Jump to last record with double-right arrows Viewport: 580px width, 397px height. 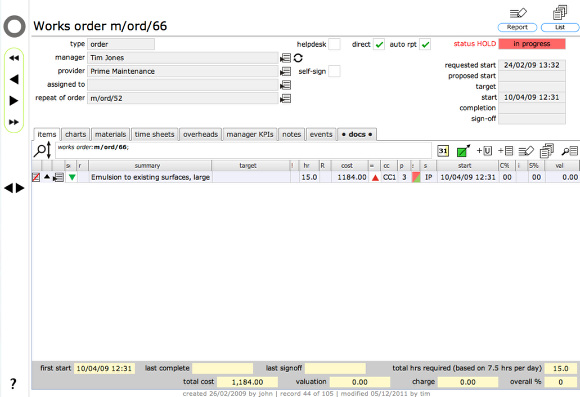coord(14,122)
